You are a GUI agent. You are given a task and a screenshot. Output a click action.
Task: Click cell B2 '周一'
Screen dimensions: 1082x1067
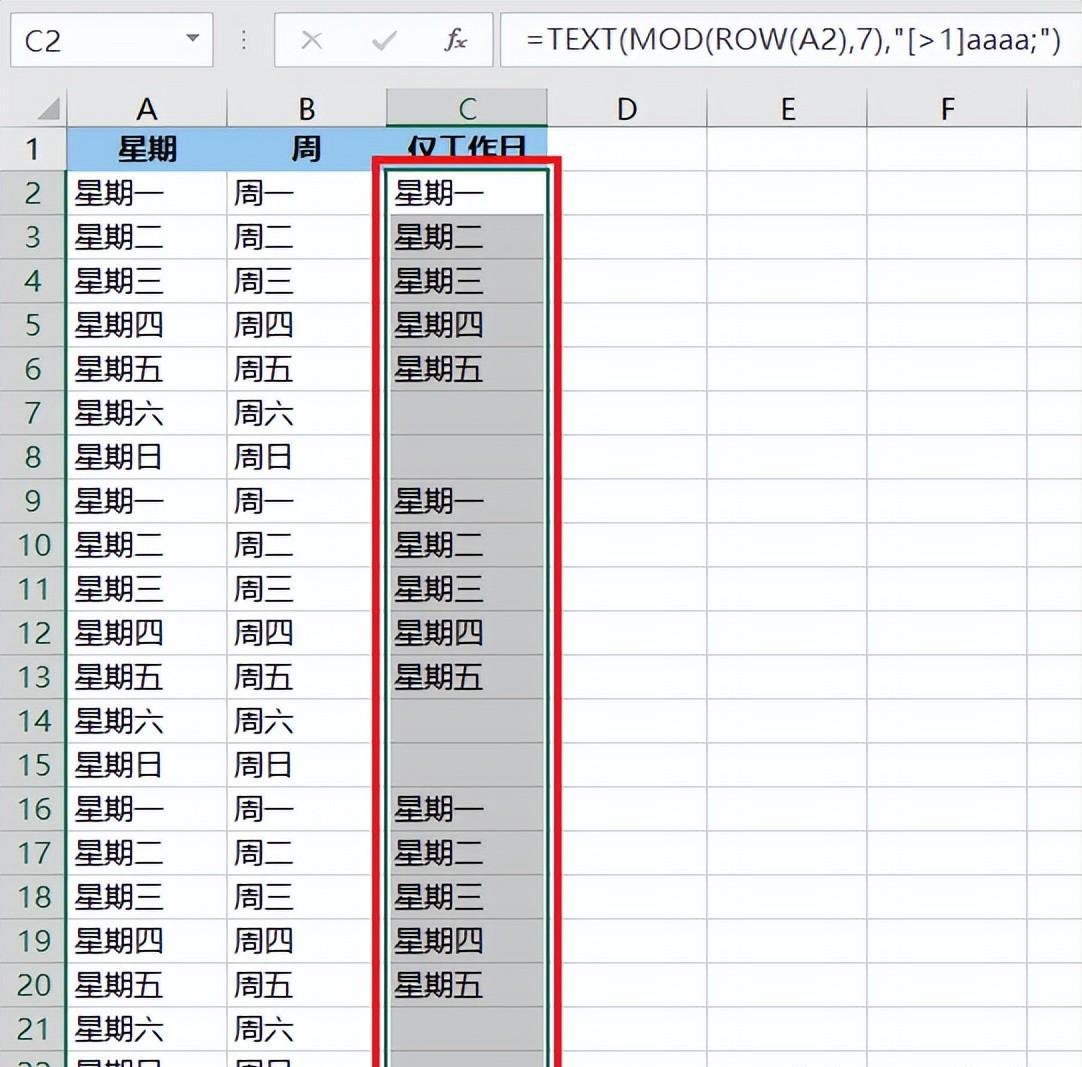coord(306,193)
